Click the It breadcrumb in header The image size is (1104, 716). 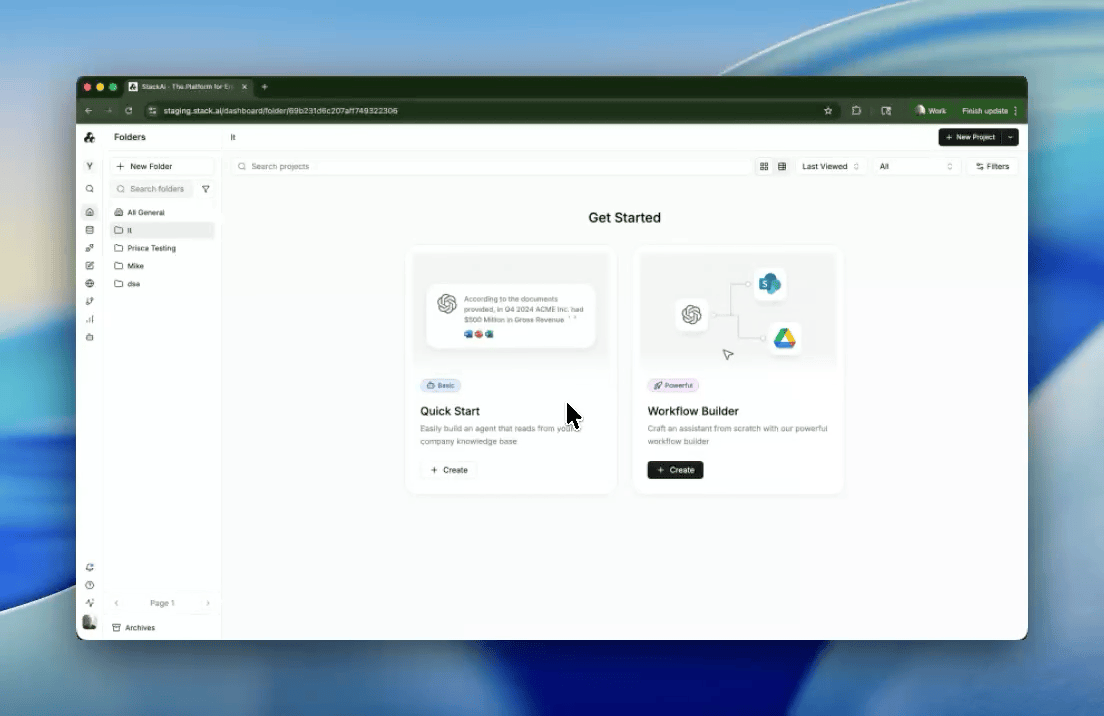pos(233,137)
